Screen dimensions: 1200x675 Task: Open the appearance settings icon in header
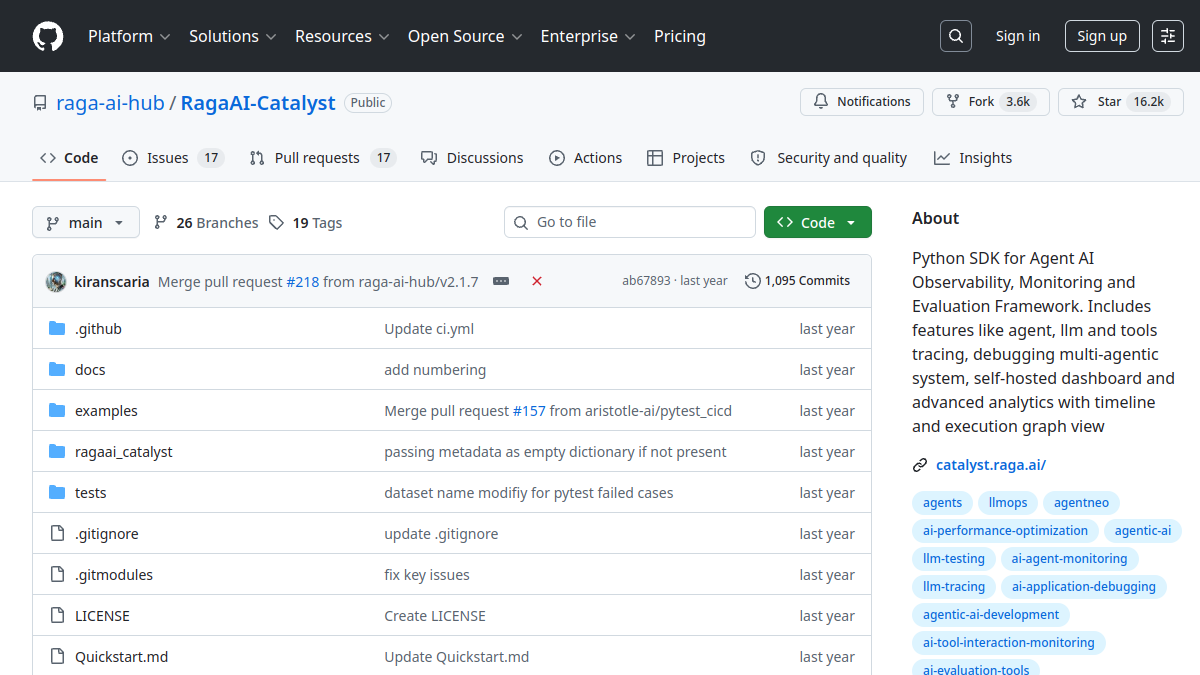pos(1168,36)
